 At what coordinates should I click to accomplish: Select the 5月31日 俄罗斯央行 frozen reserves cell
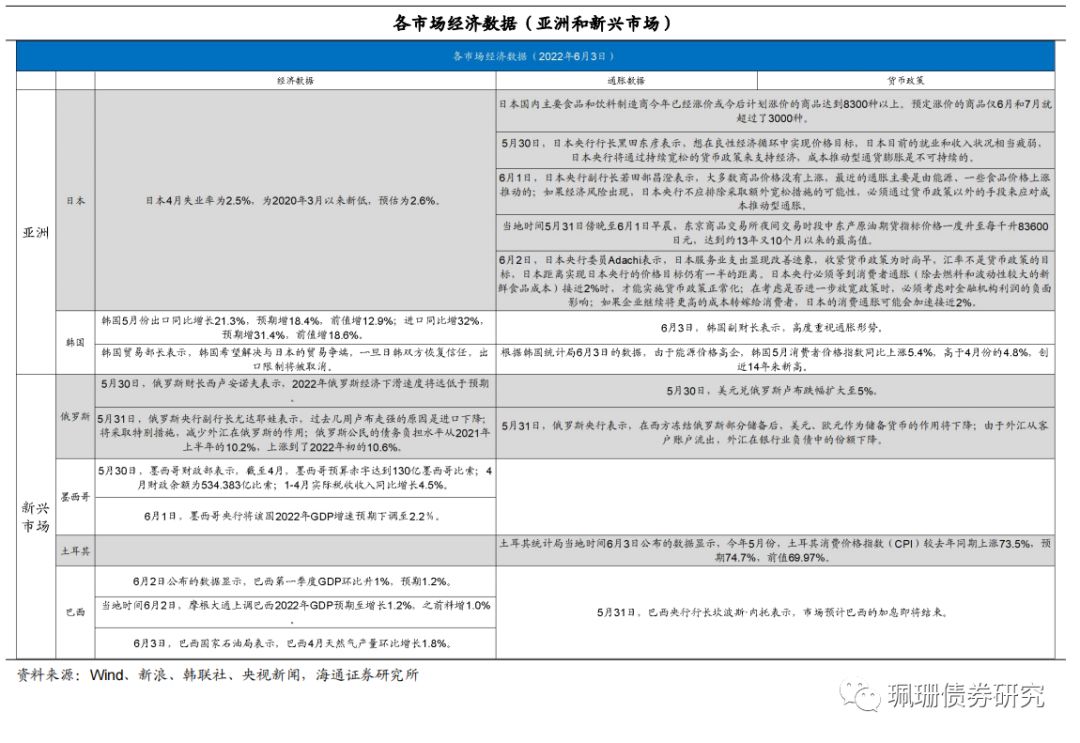pyautogui.click(x=776, y=432)
